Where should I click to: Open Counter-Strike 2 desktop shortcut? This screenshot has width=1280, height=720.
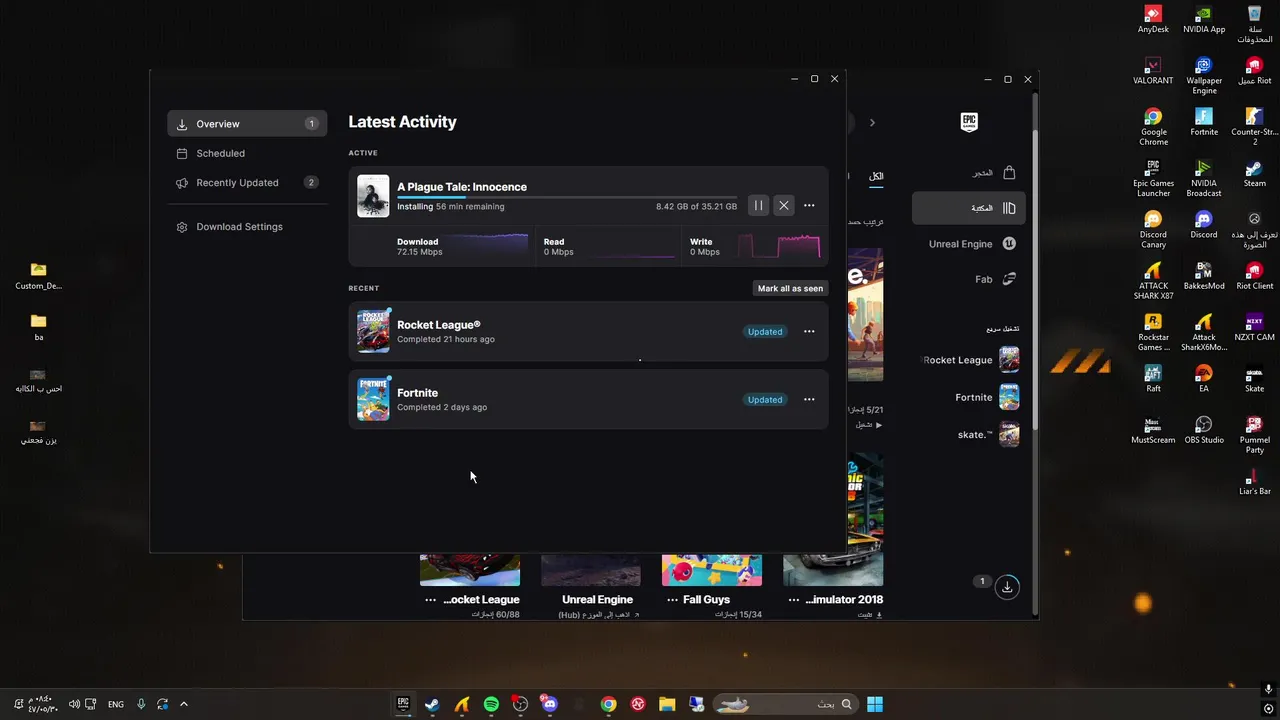pyautogui.click(x=1254, y=126)
